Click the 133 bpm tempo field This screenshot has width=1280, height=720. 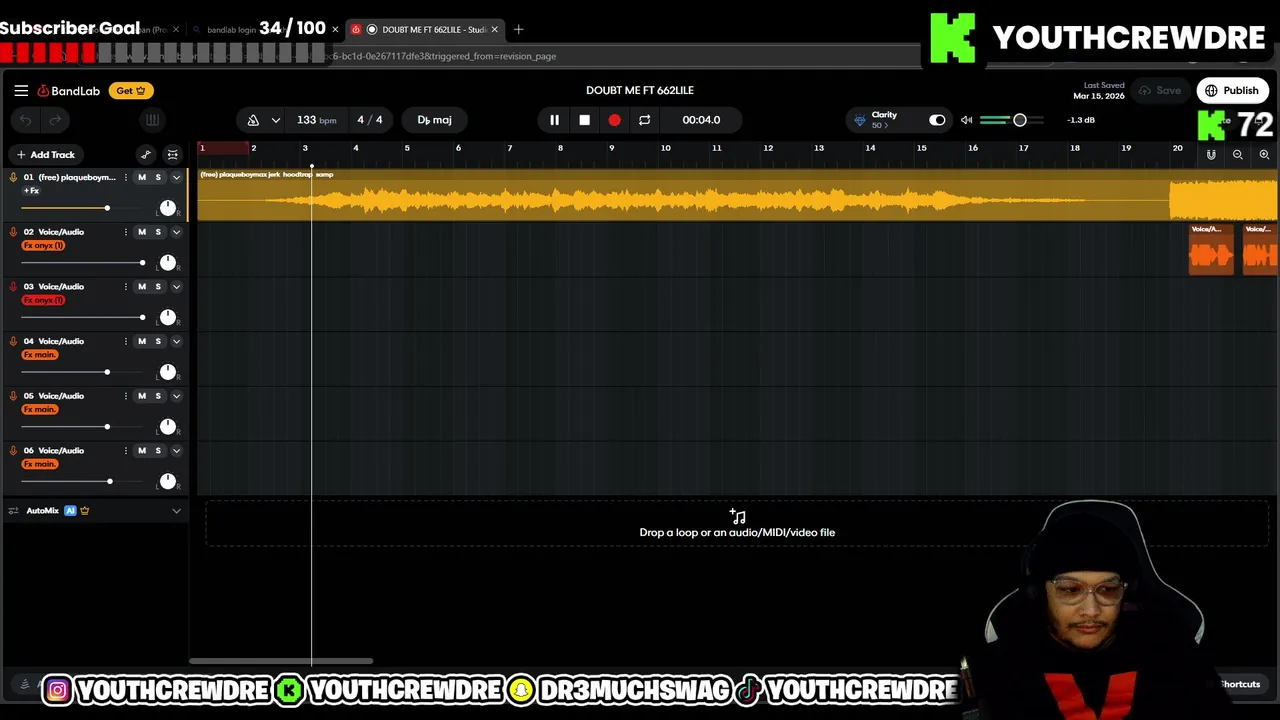click(x=316, y=120)
